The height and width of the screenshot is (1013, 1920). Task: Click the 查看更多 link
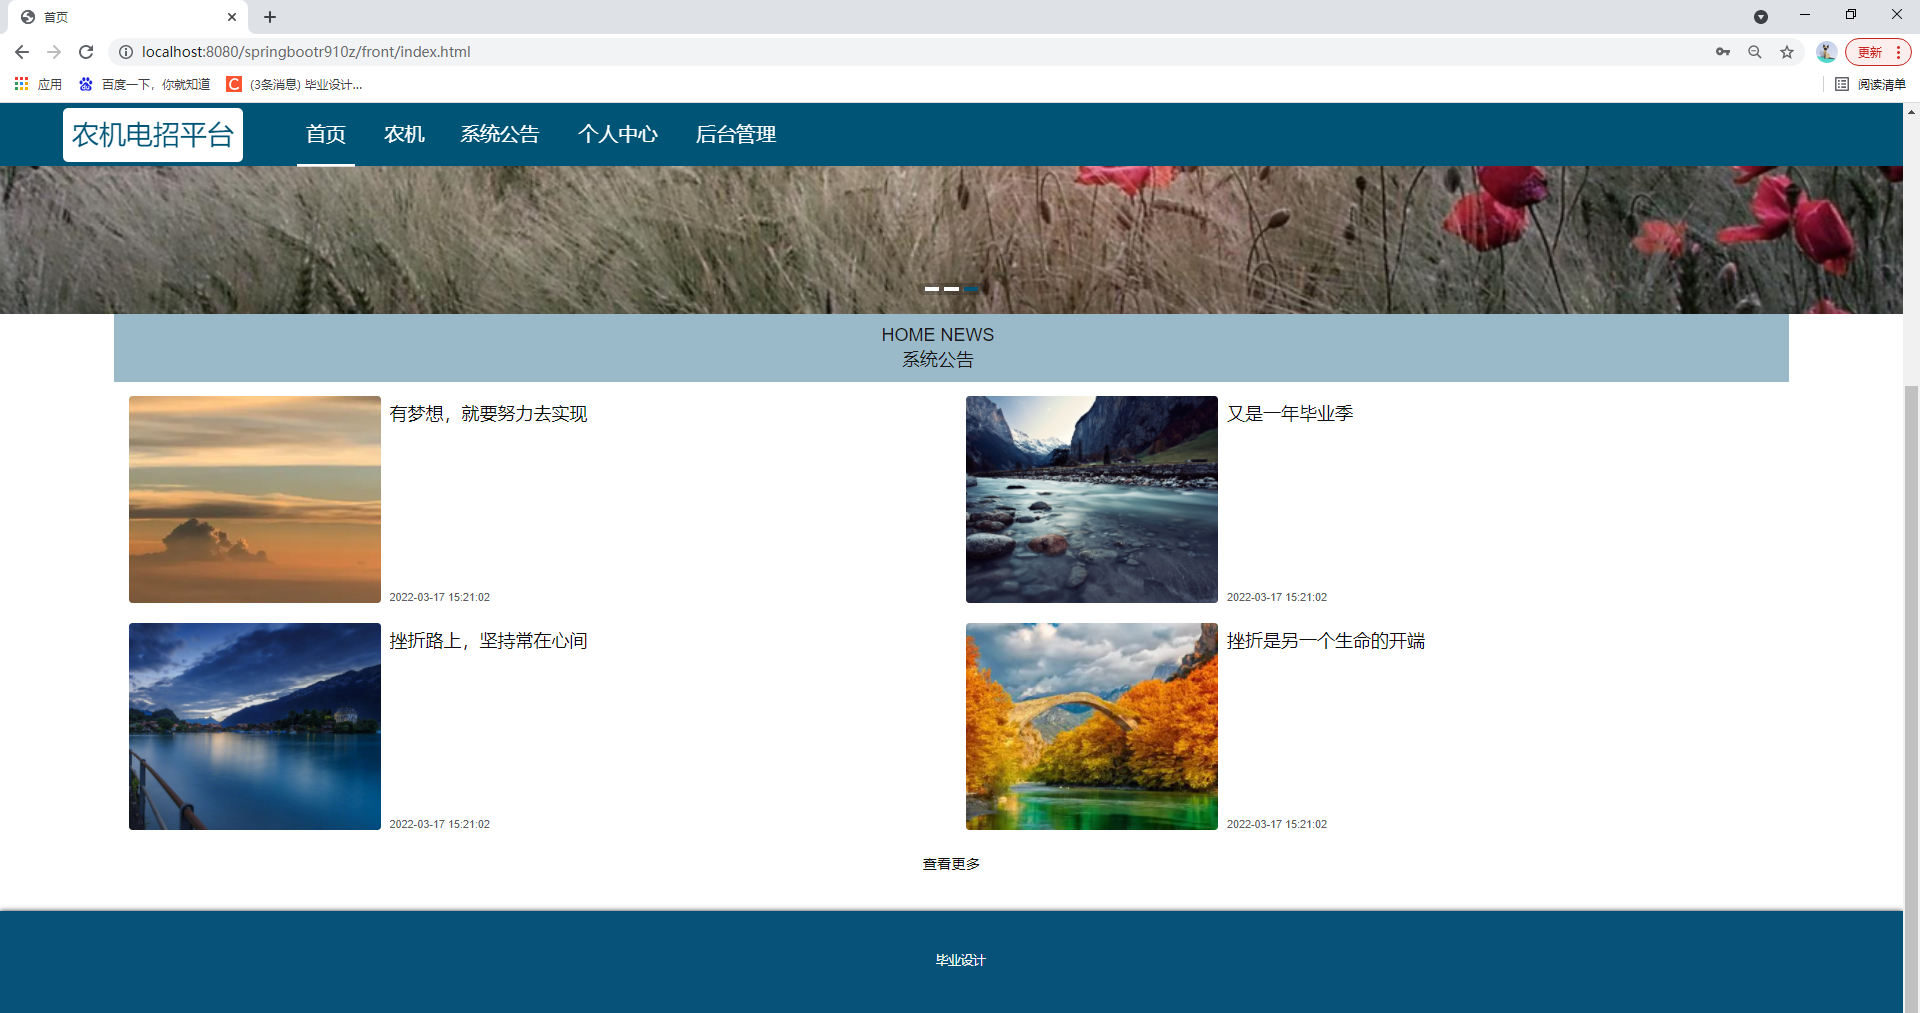tap(951, 863)
